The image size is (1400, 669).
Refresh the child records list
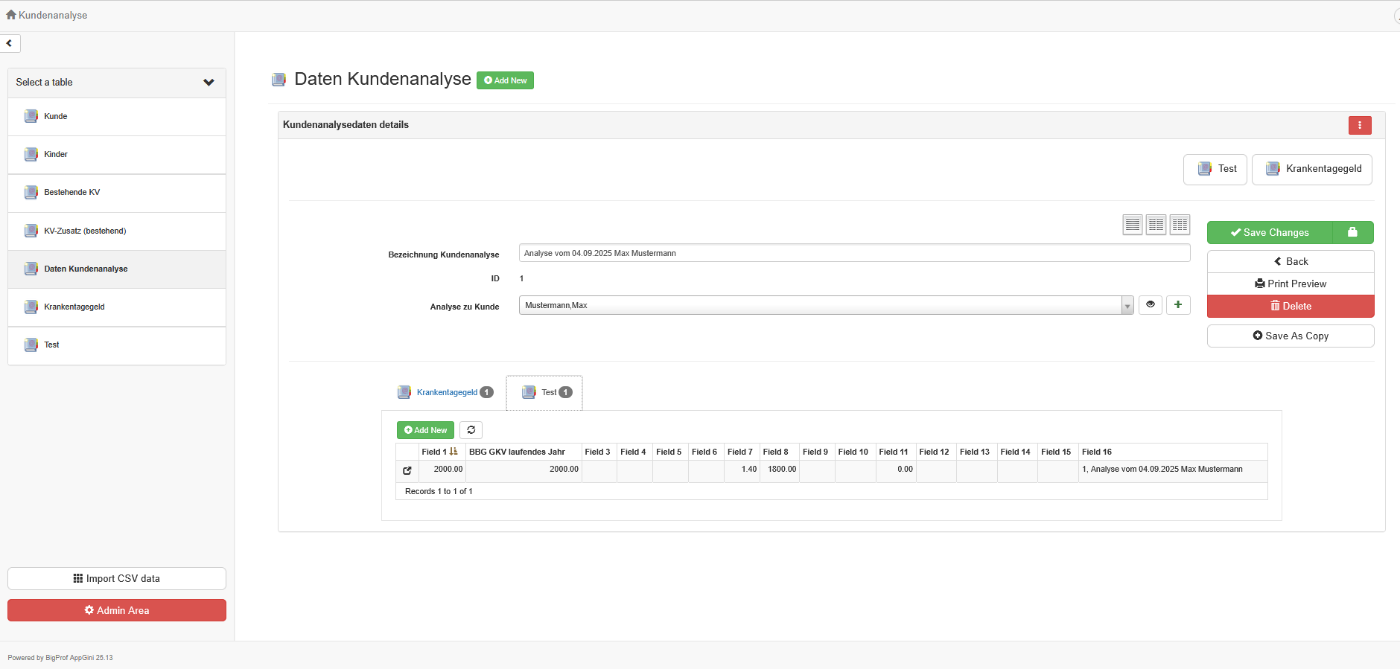pos(471,430)
